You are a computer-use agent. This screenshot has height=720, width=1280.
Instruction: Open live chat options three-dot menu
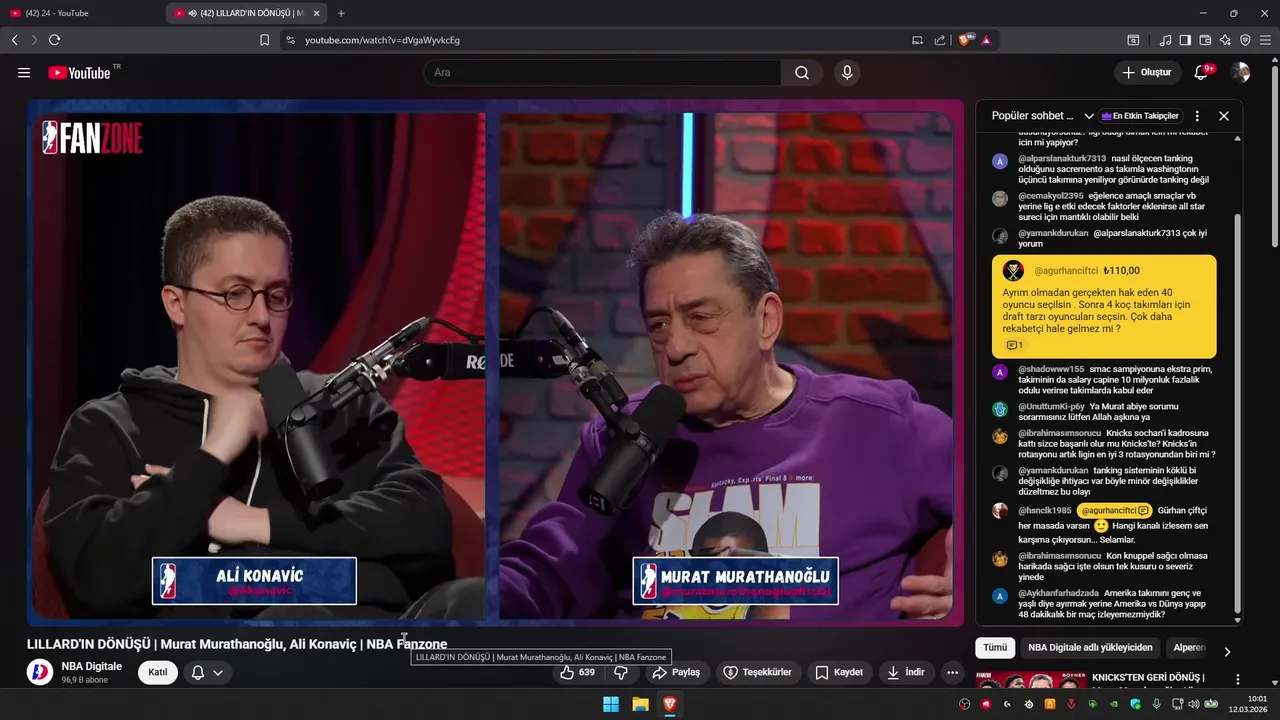click(x=1197, y=116)
